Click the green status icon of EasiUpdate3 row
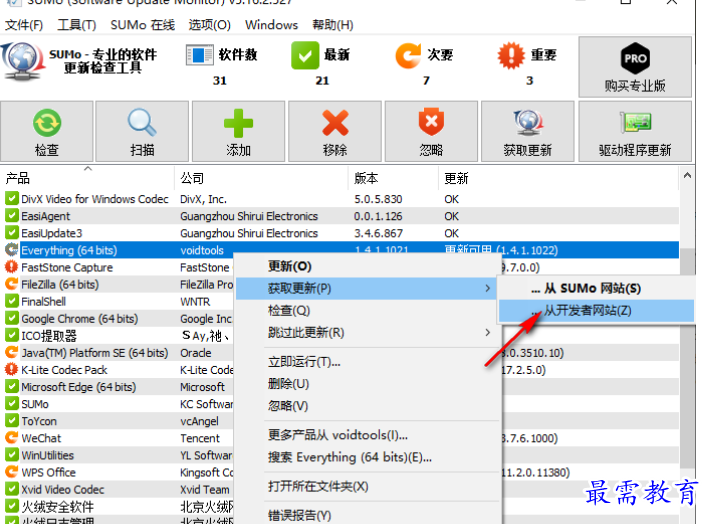This screenshot has width=707, height=524. pyautogui.click(x=12, y=233)
